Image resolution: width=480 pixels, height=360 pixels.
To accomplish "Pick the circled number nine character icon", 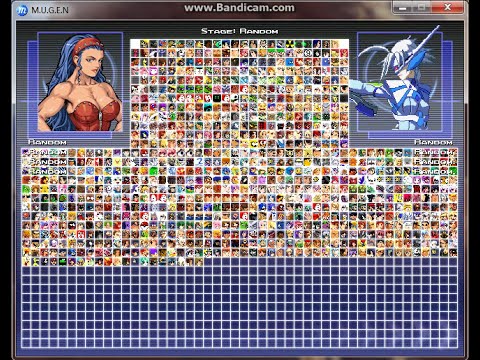I will pos(308,53).
